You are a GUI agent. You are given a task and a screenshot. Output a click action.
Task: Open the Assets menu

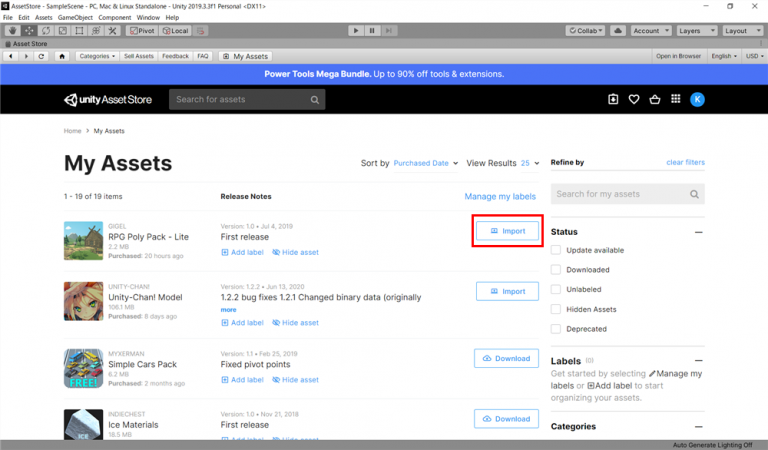coord(44,17)
